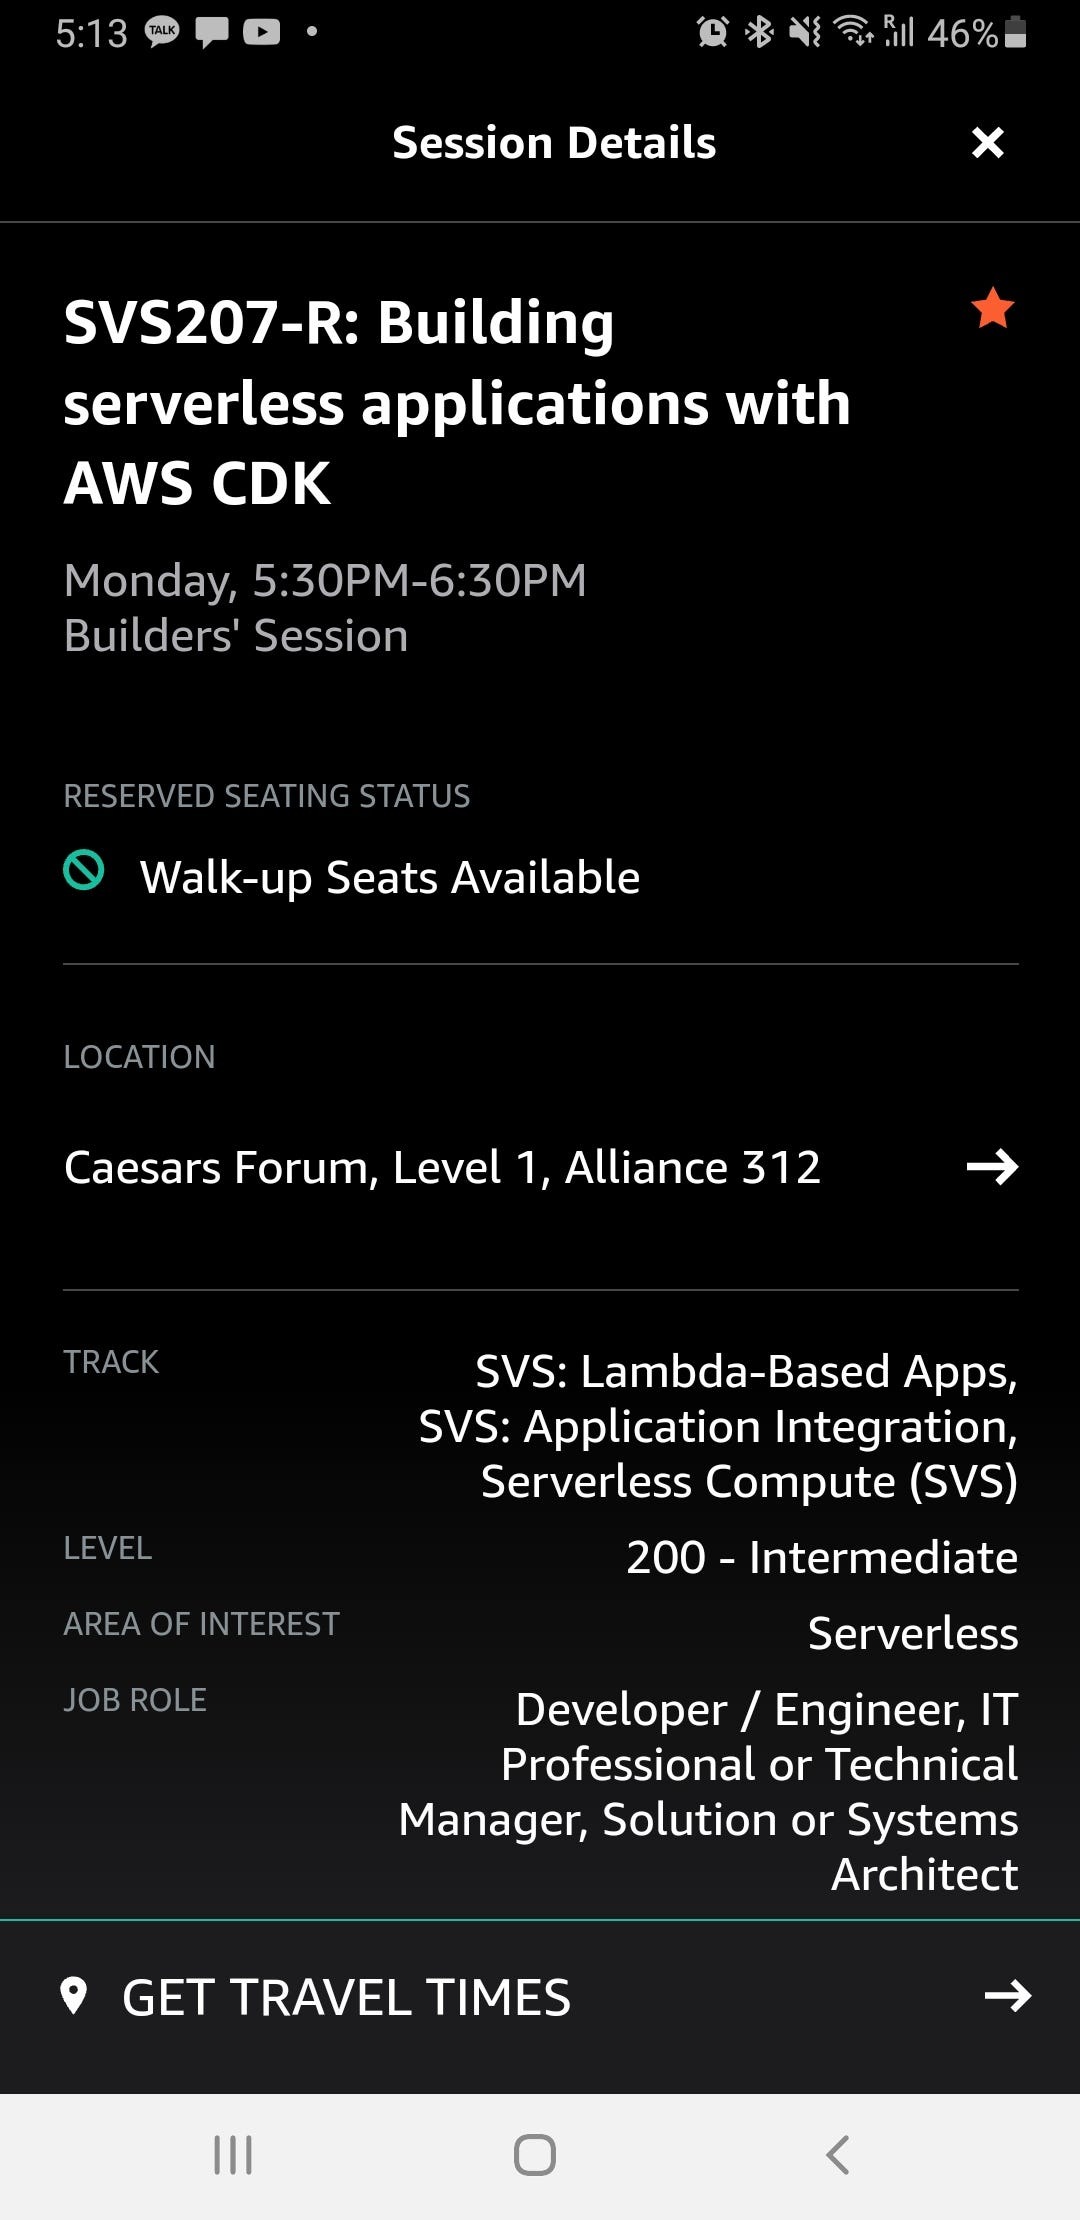Tap the walk-up seats status icon
The image size is (1080, 2220).
click(x=84, y=870)
